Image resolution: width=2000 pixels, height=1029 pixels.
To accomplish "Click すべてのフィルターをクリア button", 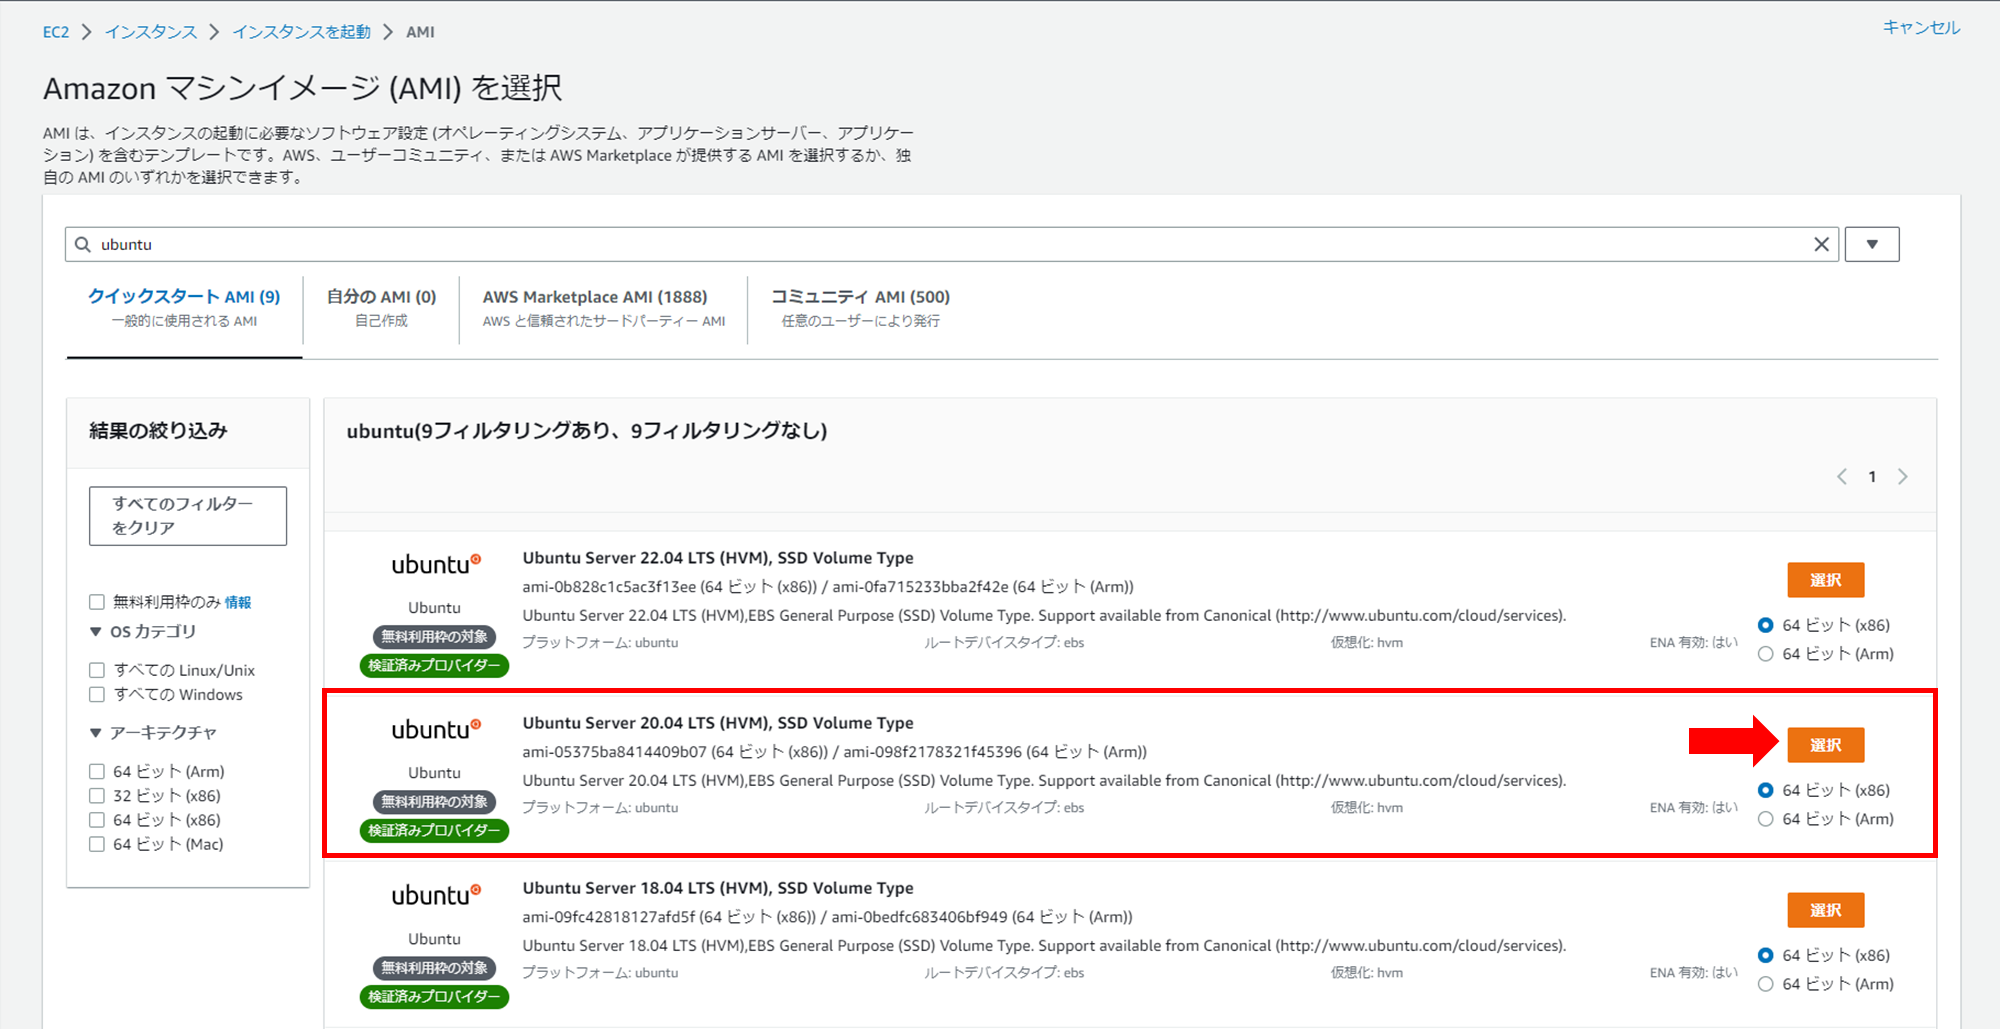I will [x=188, y=516].
